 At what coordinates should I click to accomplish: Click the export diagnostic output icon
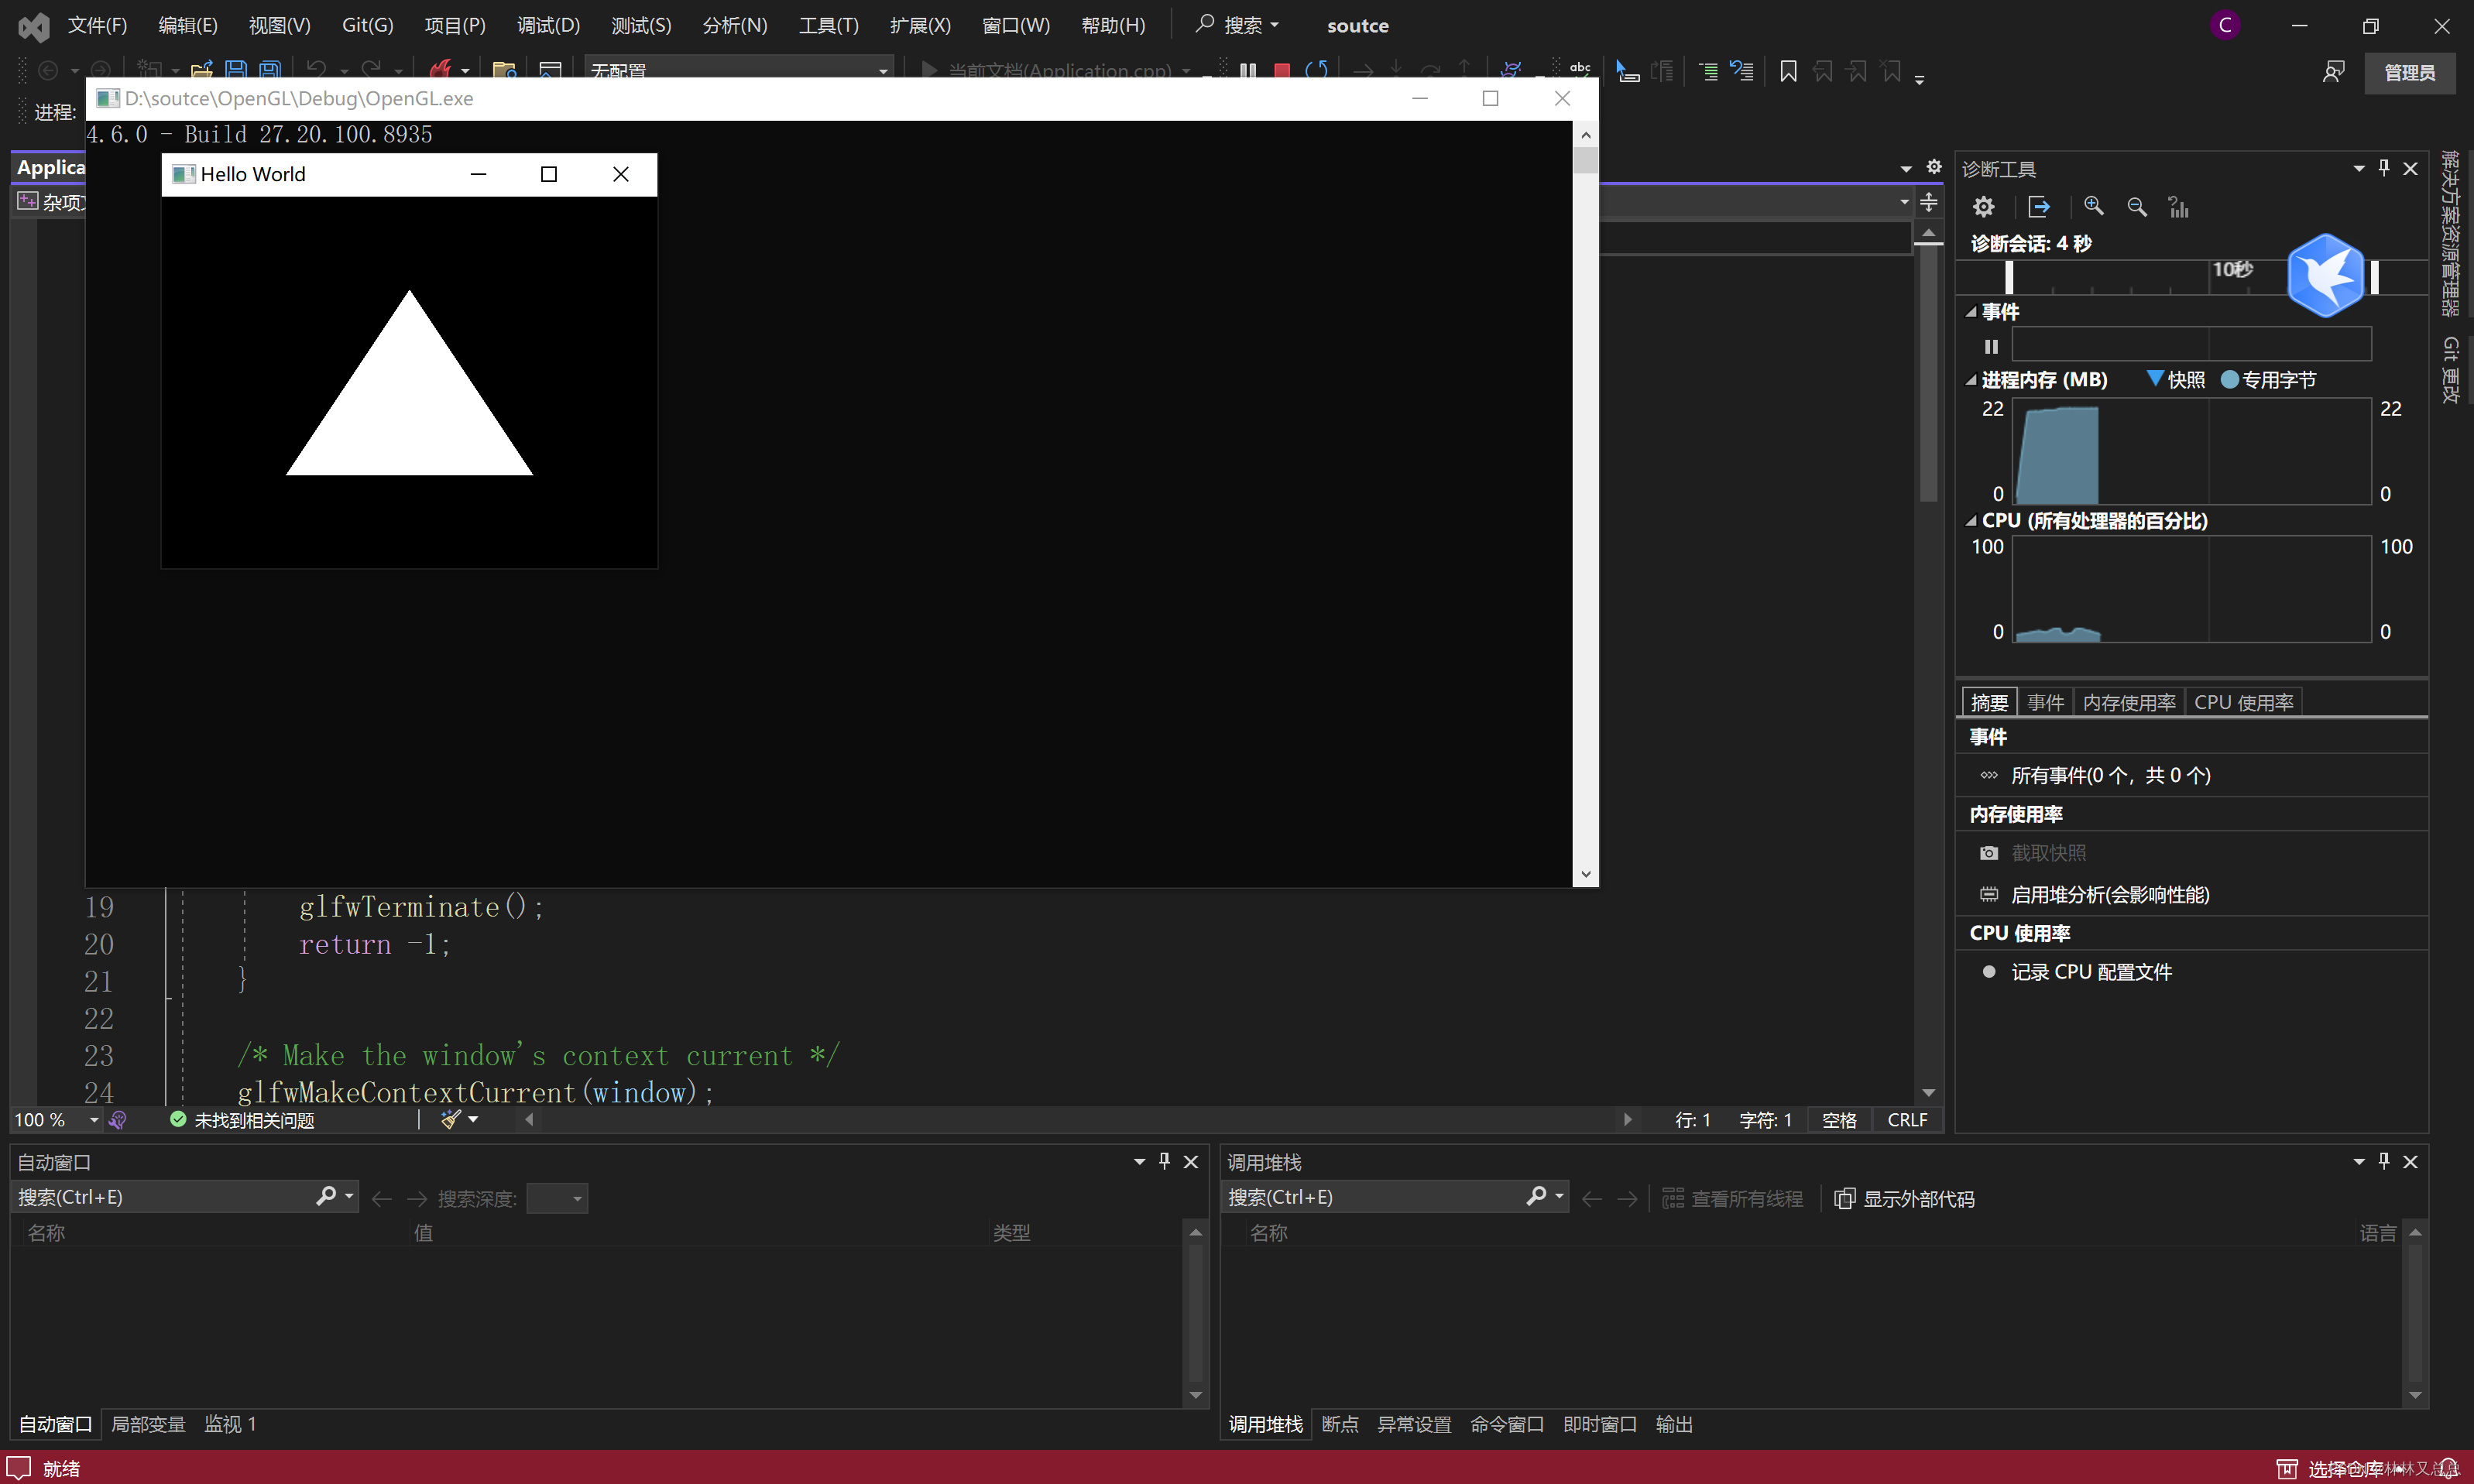(x=2038, y=207)
